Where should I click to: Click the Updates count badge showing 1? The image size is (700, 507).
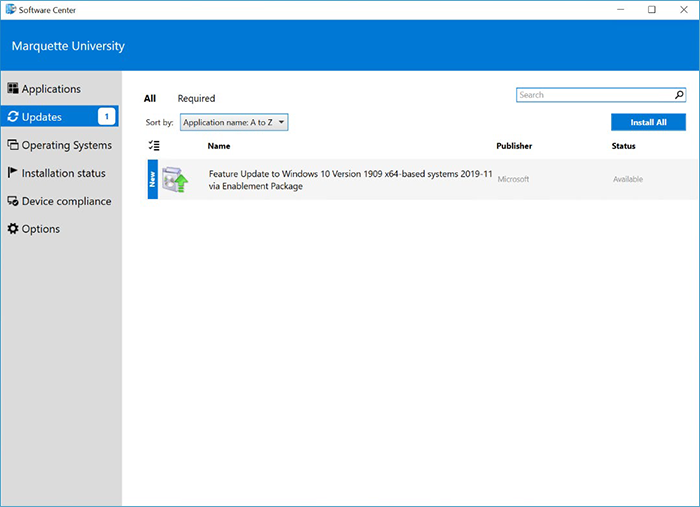pos(106,117)
